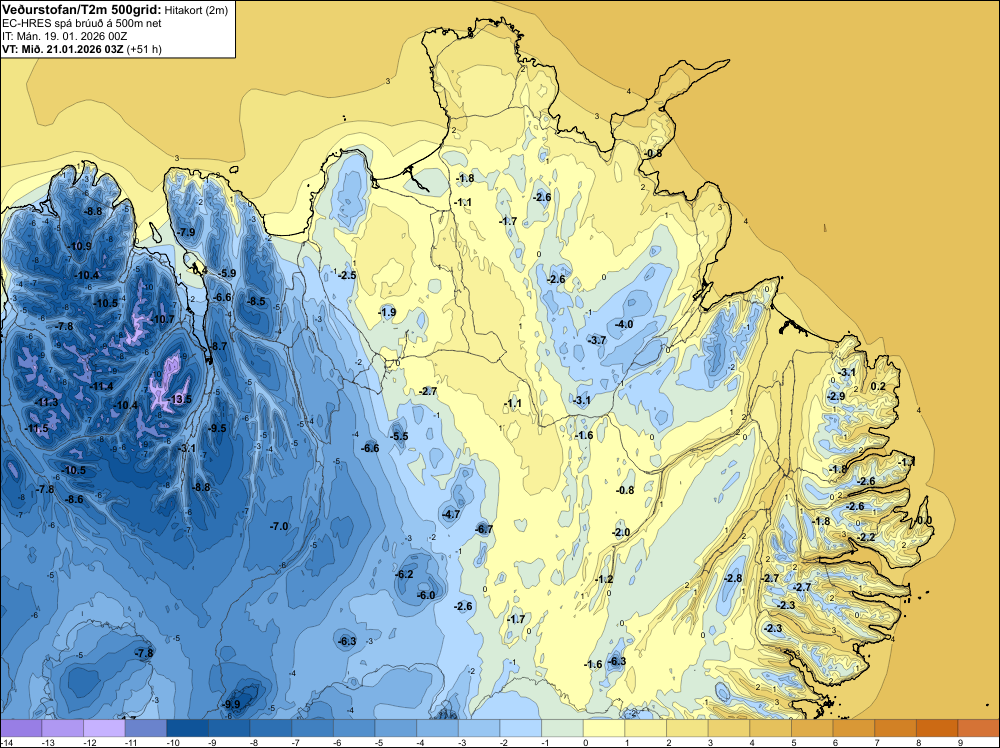Click the legend swatch between 4 and 5
The image size is (1000, 748).
tap(770, 728)
